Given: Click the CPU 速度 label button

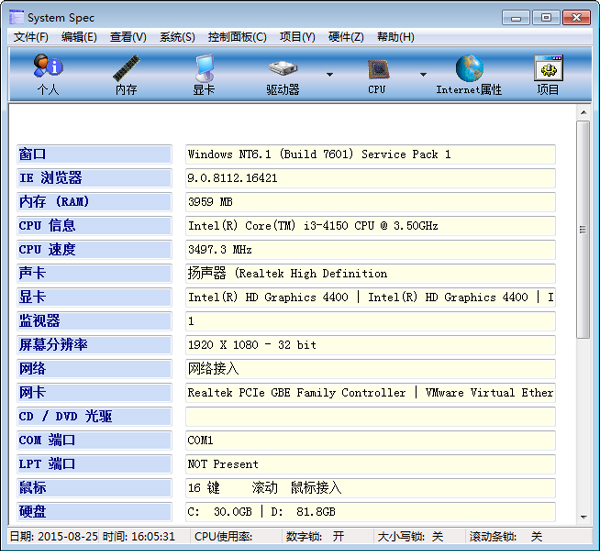Looking at the screenshot, I should (x=94, y=249).
